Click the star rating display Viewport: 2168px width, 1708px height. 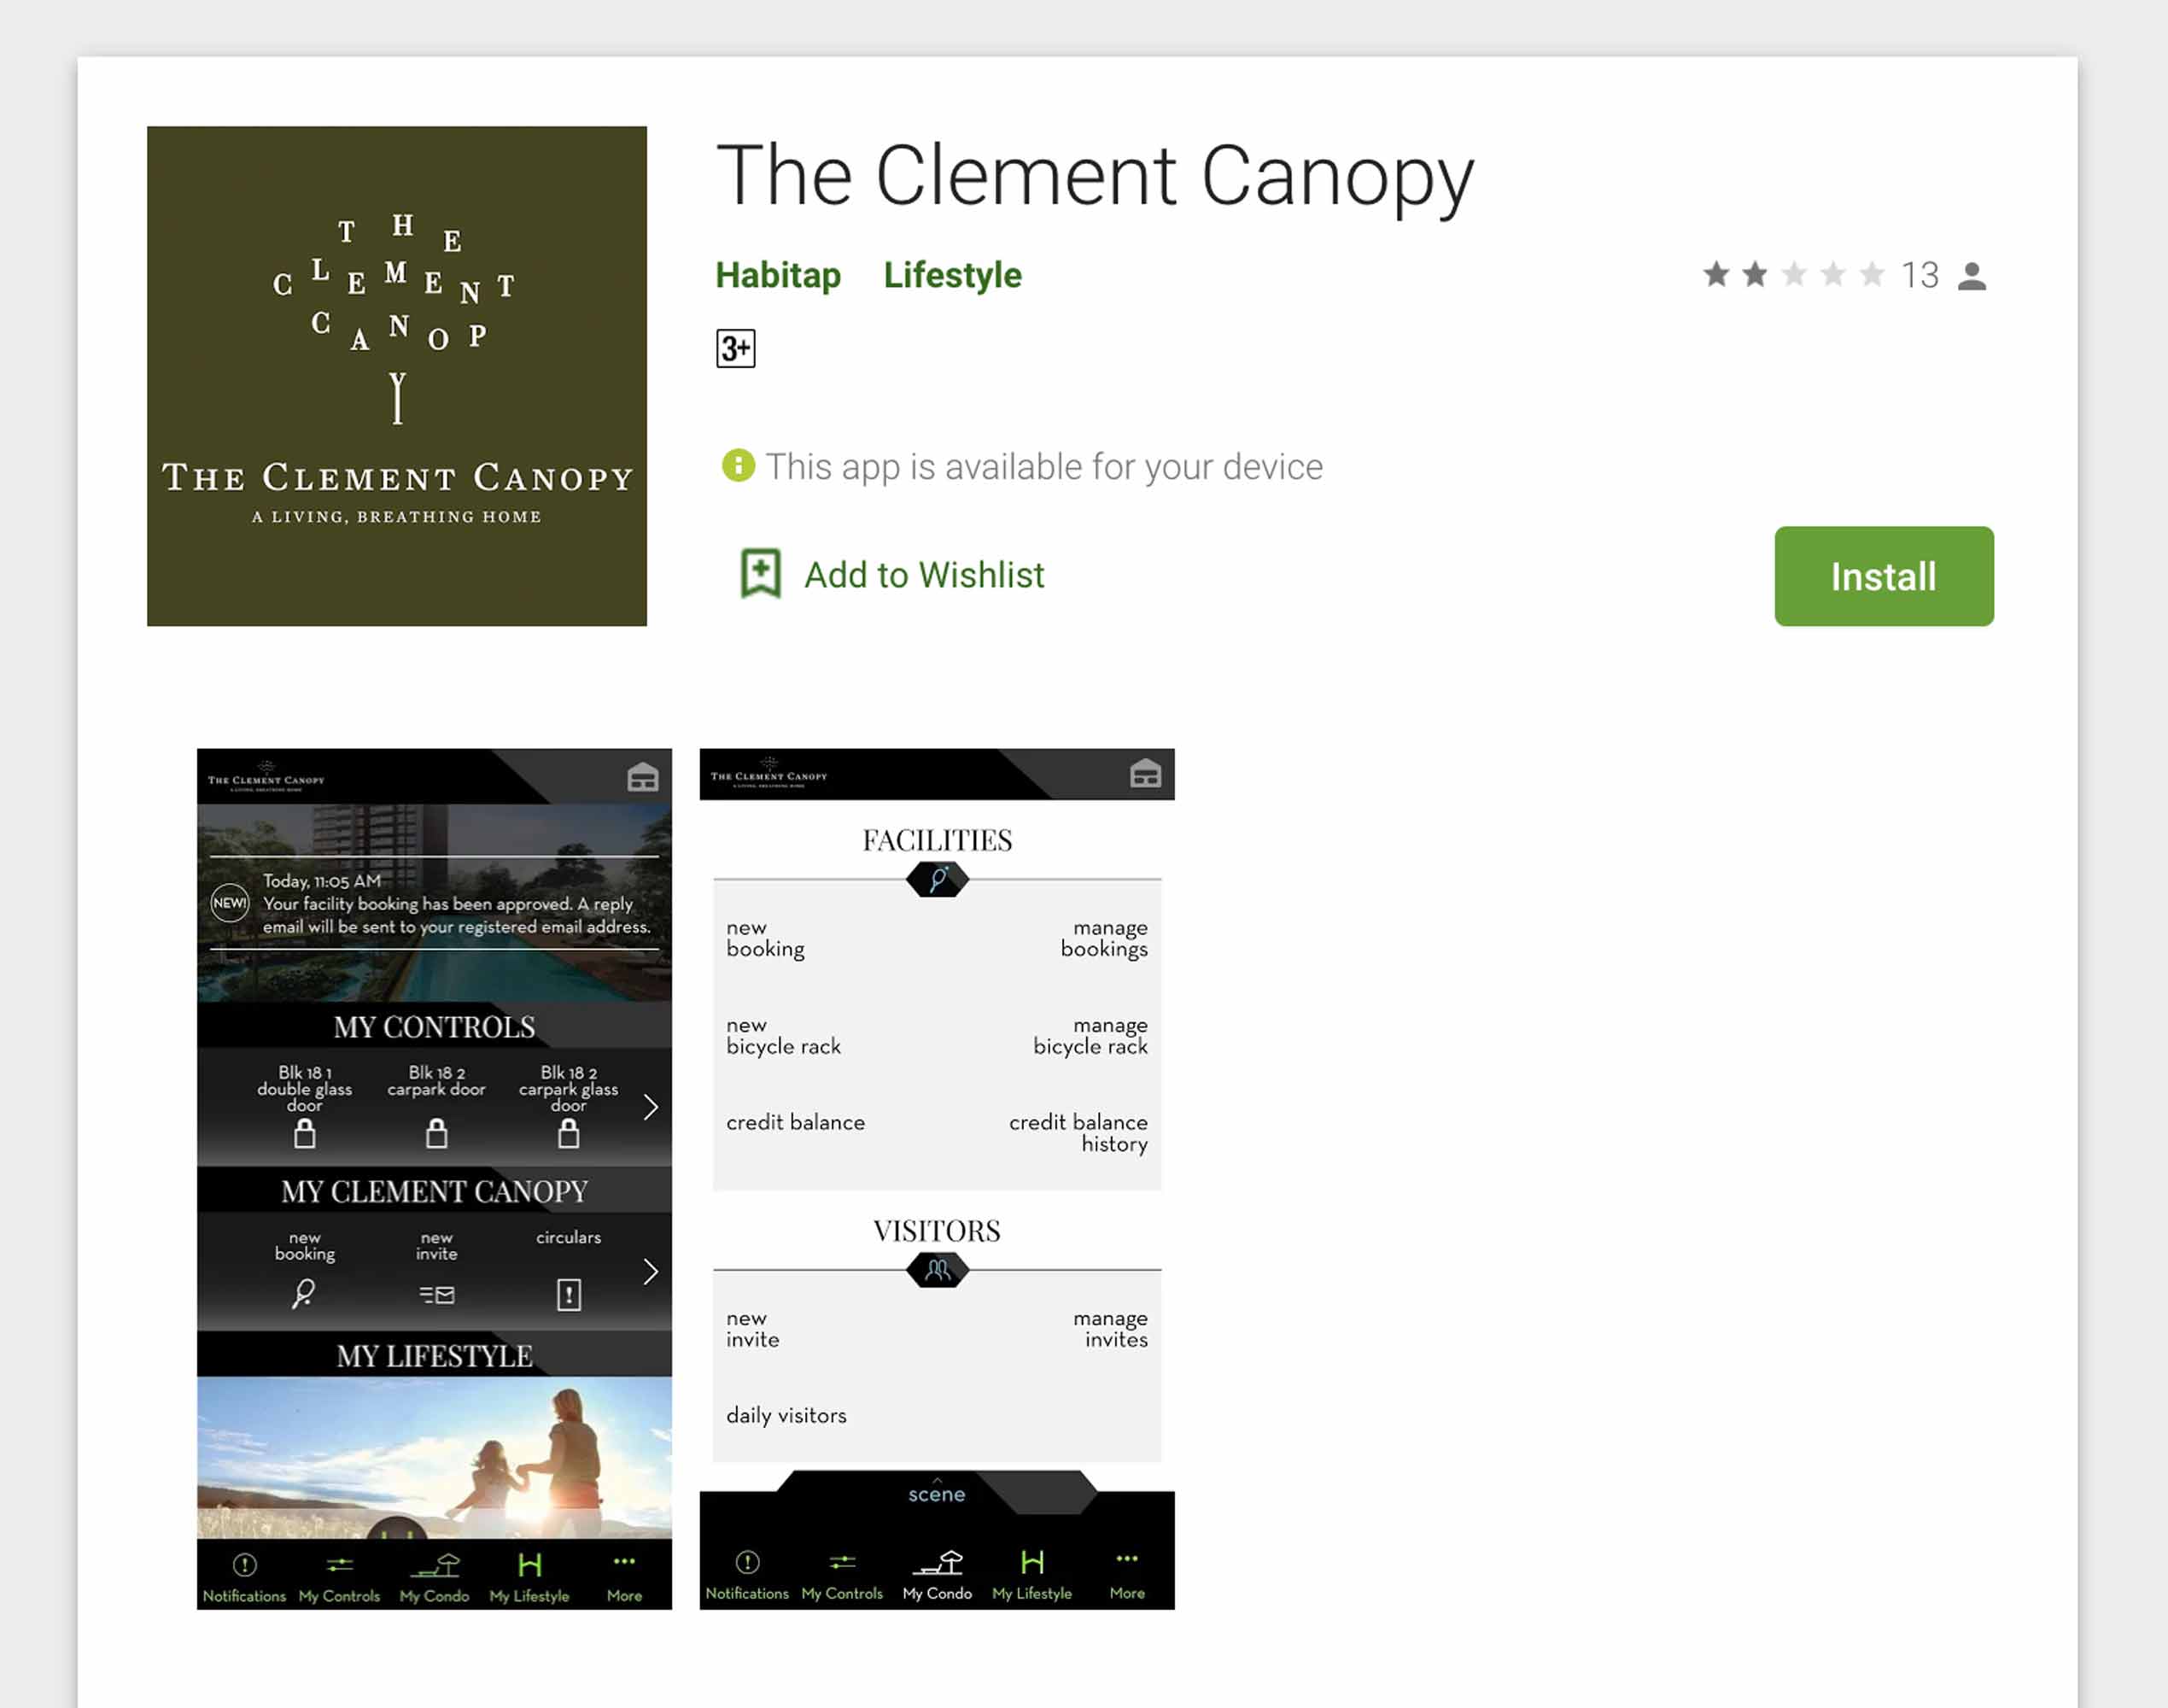pyautogui.click(x=1794, y=274)
